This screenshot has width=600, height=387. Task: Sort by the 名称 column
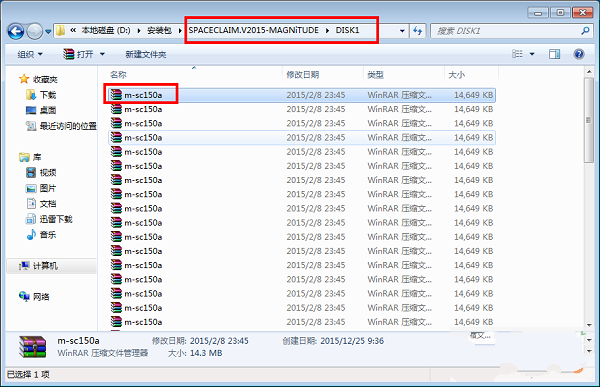tap(118, 75)
